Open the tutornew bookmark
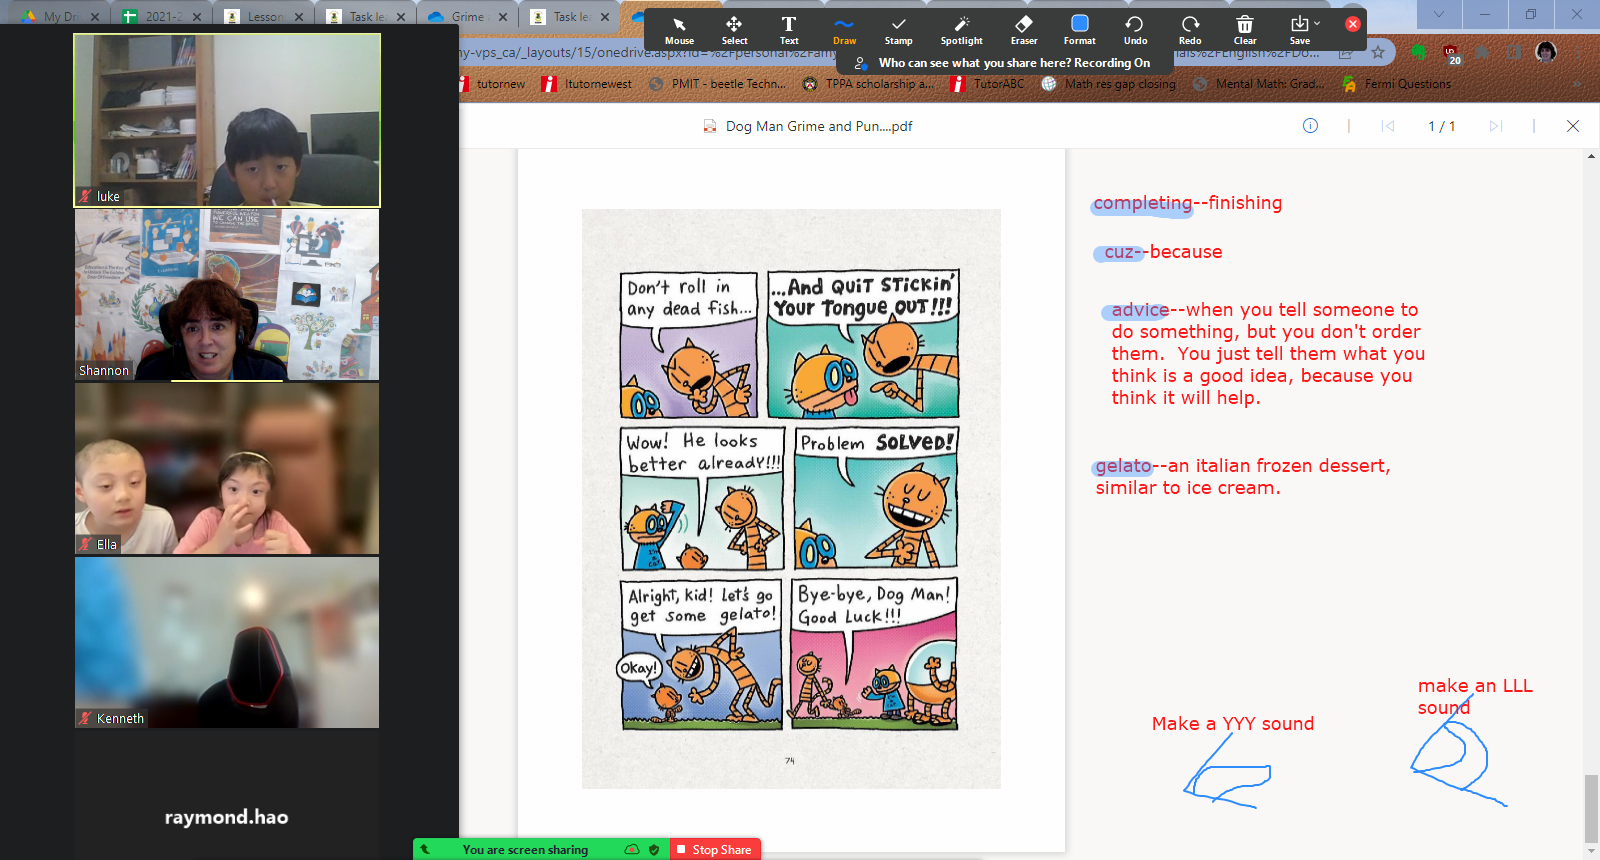This screenshot has height=860, width=1600. tap(494, 84)
